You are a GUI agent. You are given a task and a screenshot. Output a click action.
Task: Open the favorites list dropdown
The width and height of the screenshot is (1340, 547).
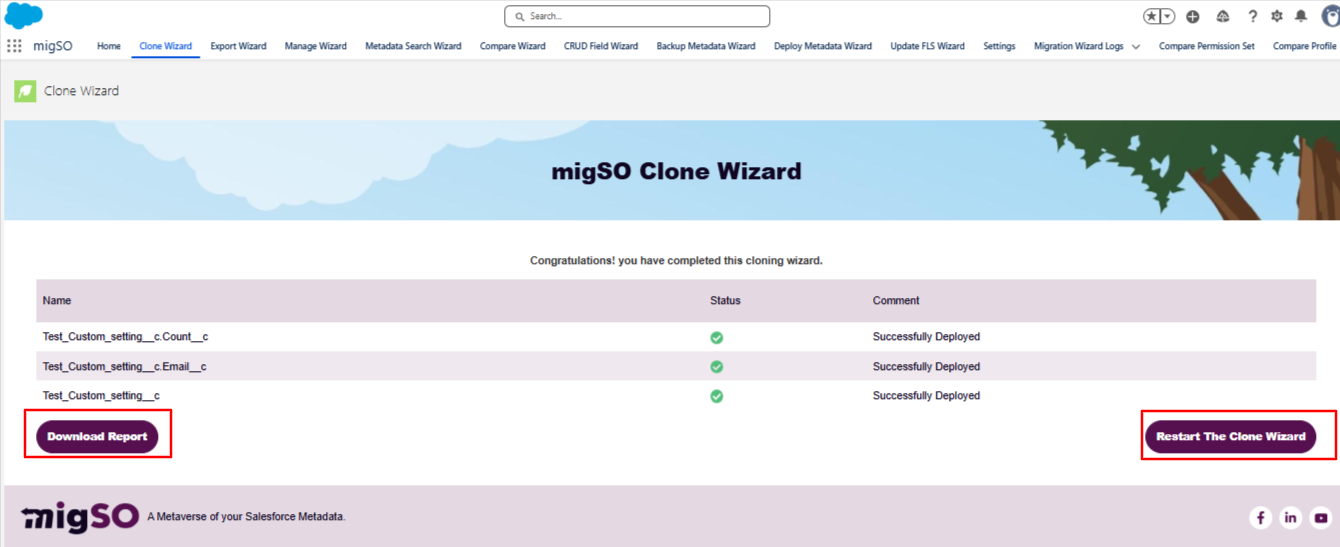click(1168, 16)
